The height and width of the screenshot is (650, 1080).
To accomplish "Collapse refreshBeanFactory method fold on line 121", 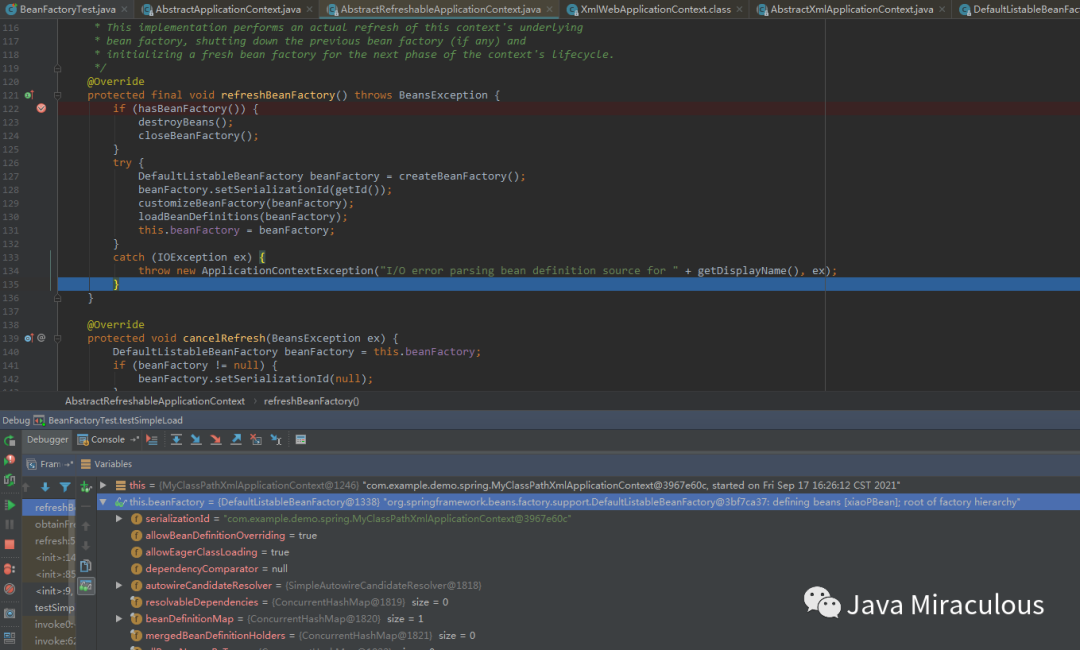I will [58, 95].
